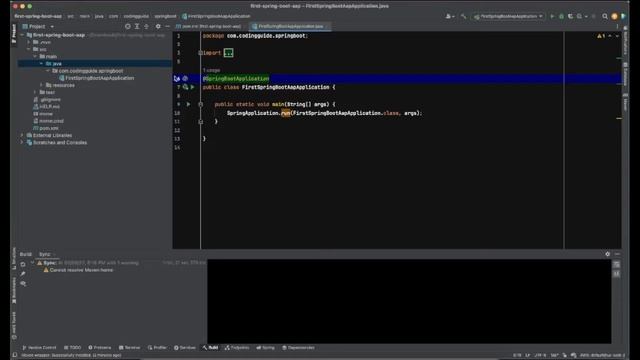
Task: Click the pin tab icon in Build panel
Action: coord(23,273)
